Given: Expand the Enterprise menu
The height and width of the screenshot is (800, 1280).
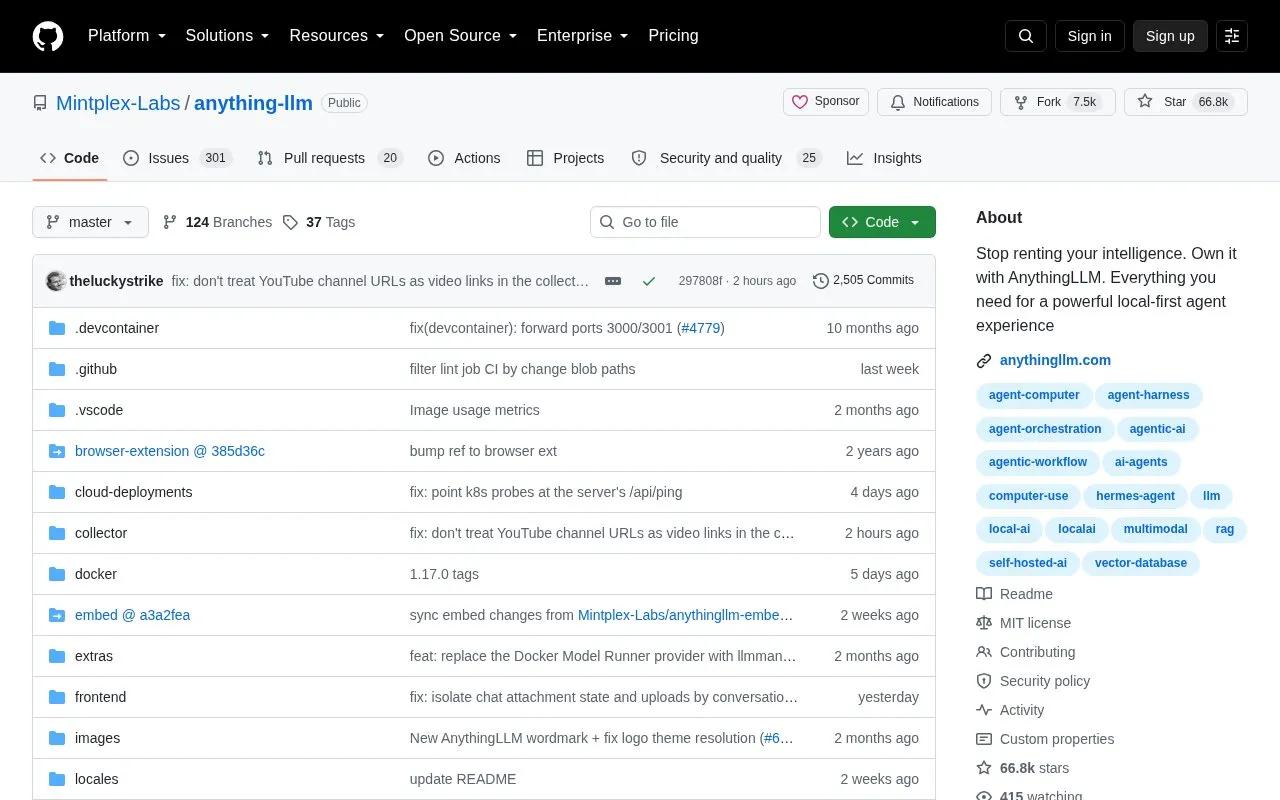Looking at the screenshot, I should (x=582, y=36).
